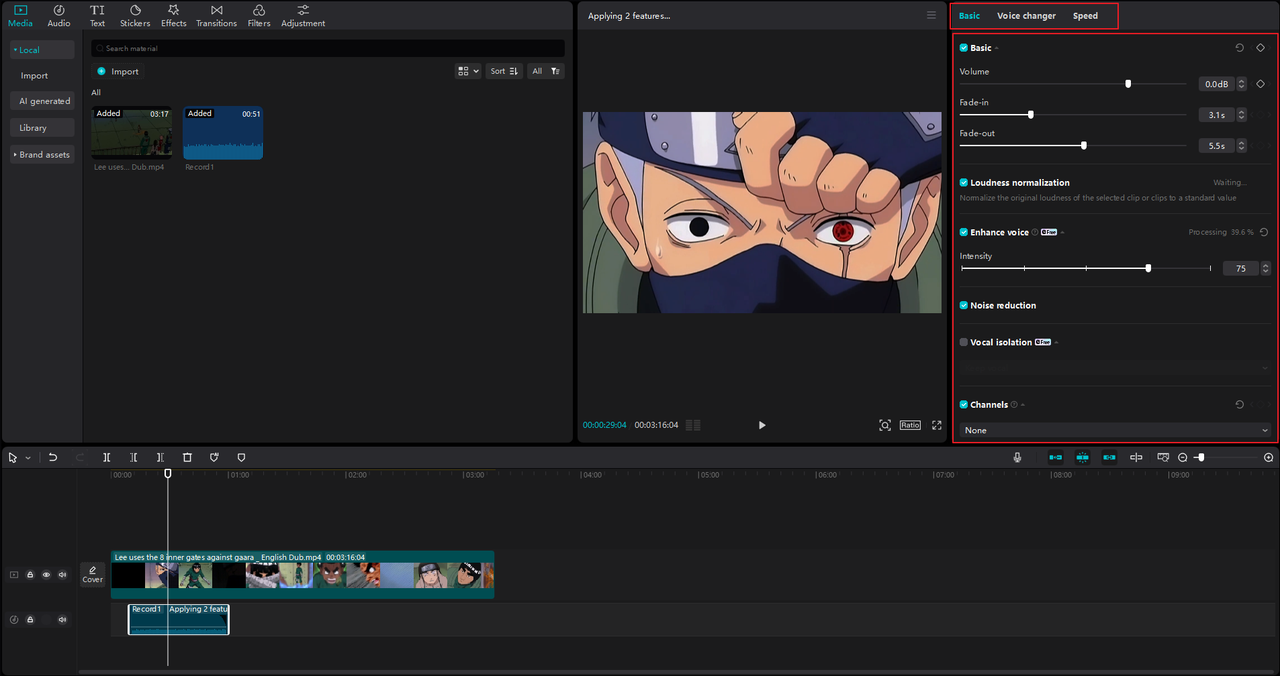Click the Ratio button
Screen dimensions: 1280x676
click(910, 425)
